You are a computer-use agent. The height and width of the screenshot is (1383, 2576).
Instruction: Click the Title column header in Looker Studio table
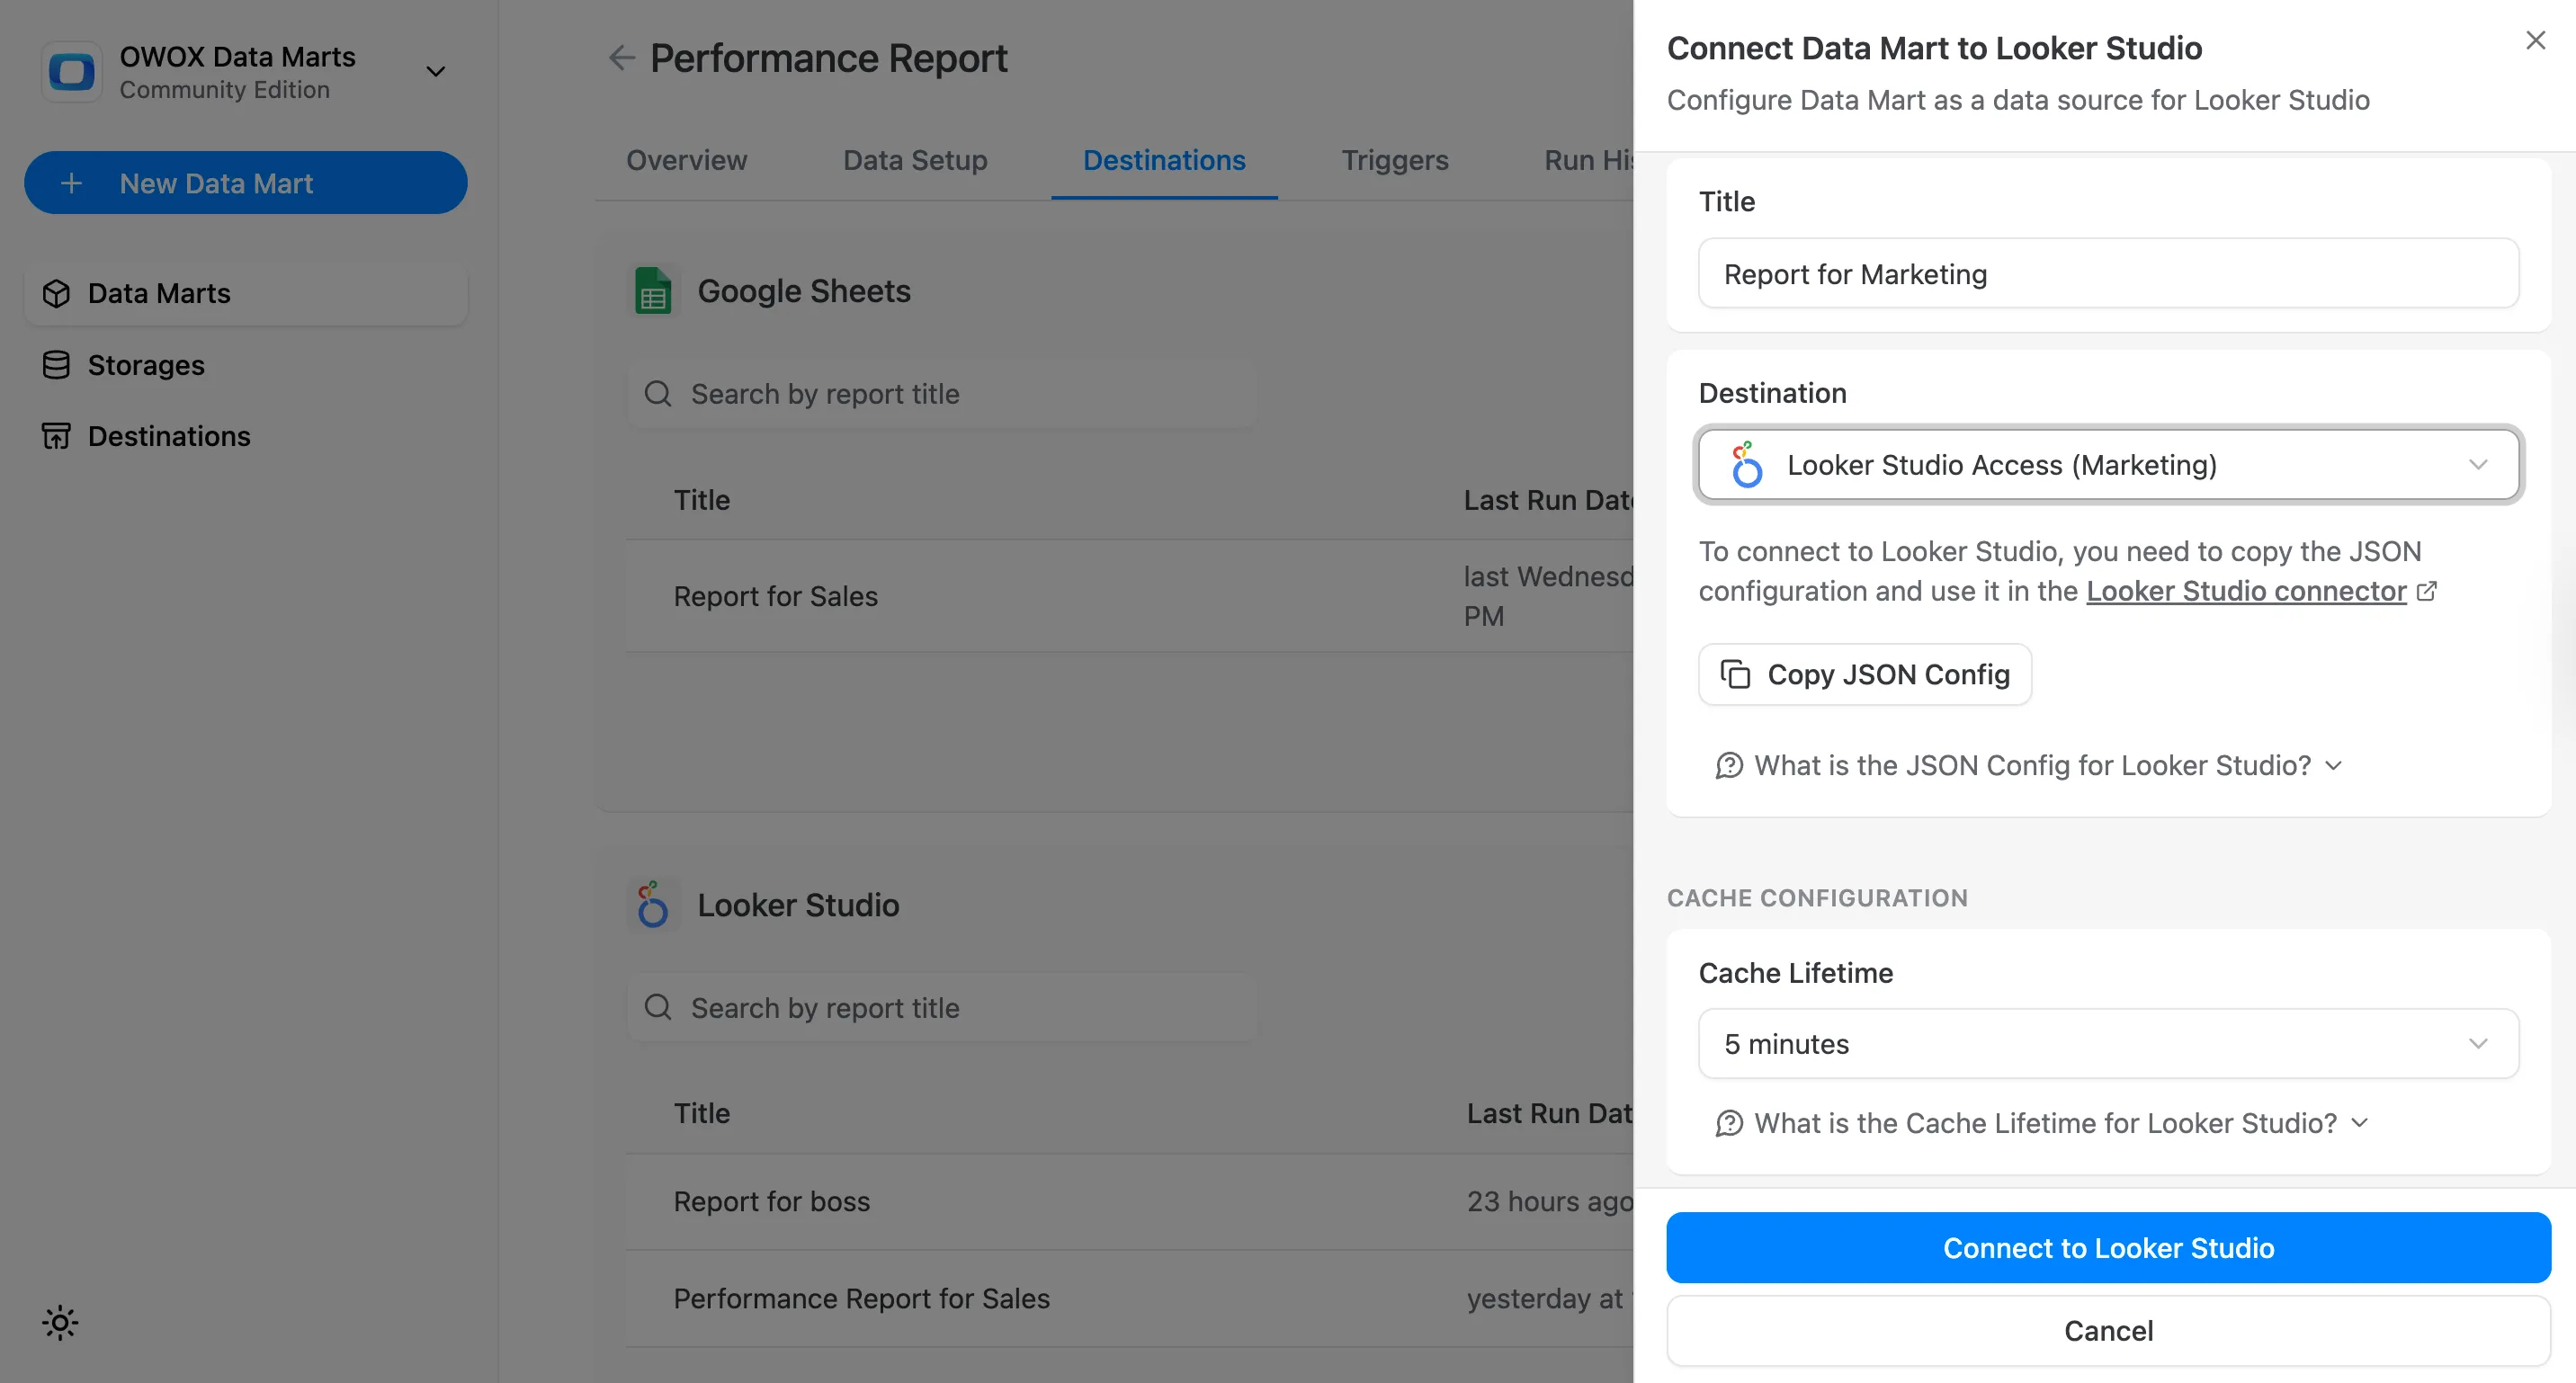point(702,1113)
